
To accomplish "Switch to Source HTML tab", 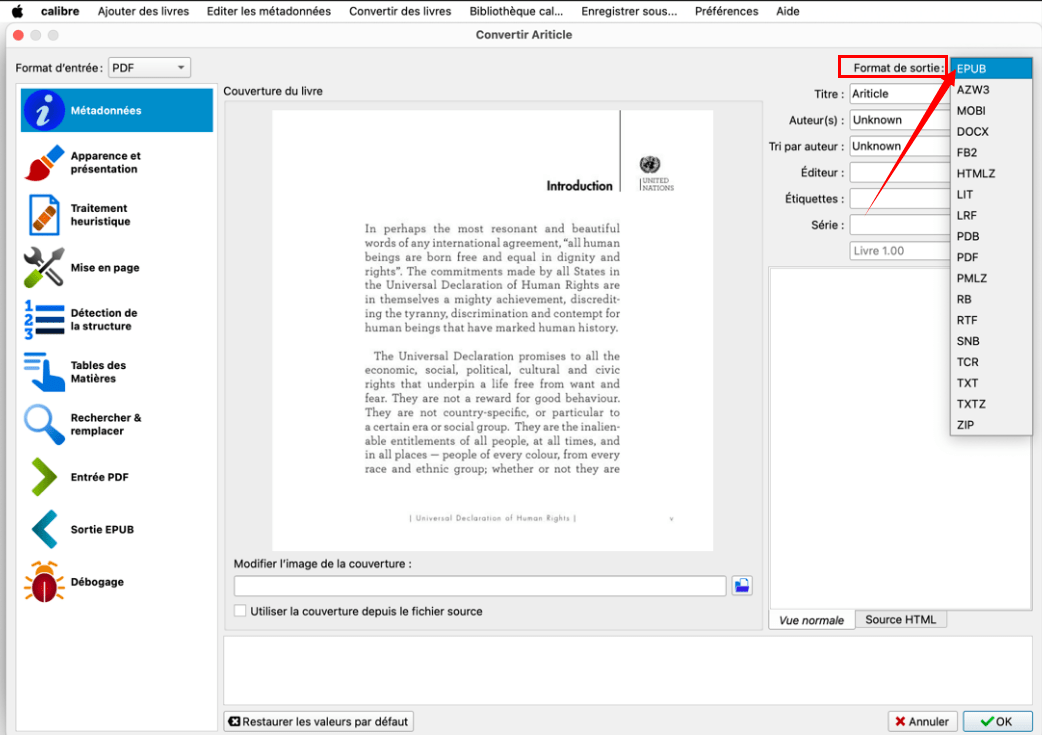I will coord(900,619).
